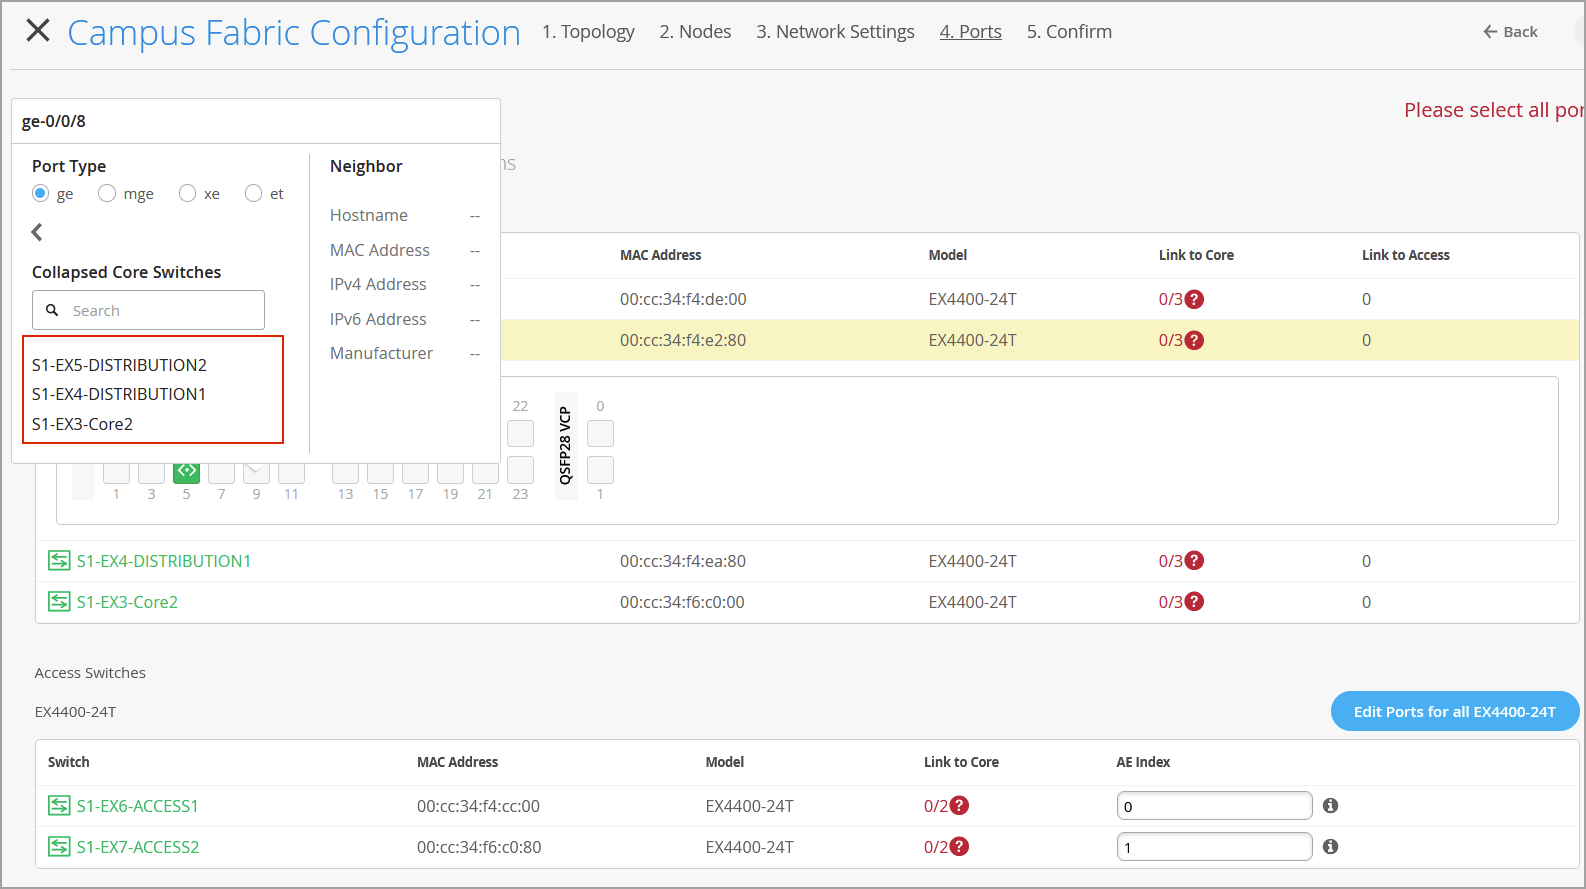Click the switch icon beside S1-EX6-ACCESS1

[x=59, y=806]
